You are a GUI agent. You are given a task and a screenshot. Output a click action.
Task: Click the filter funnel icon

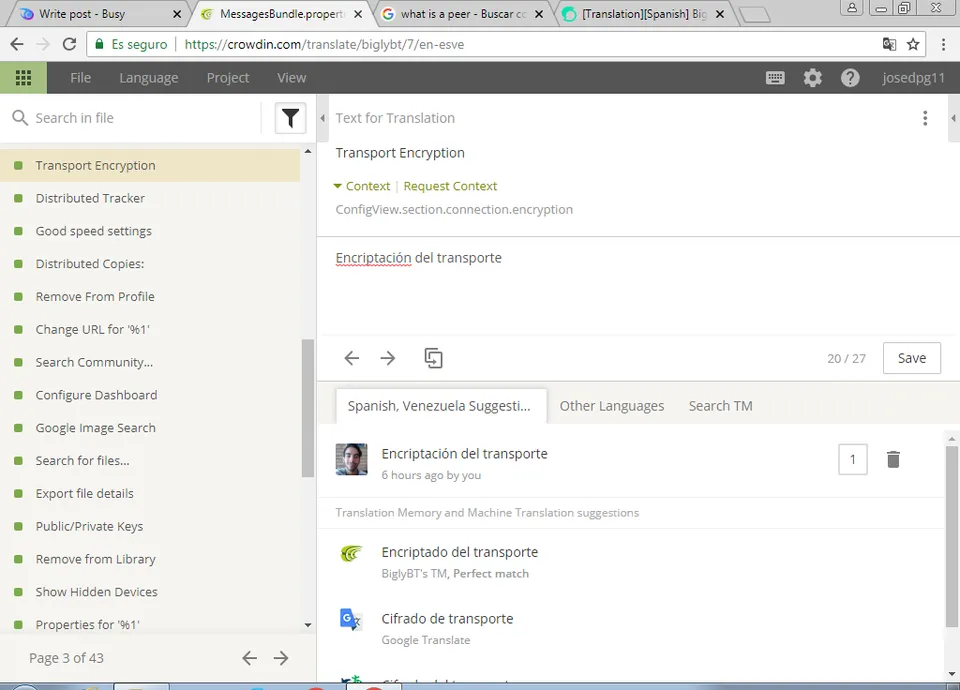[290, 118]
